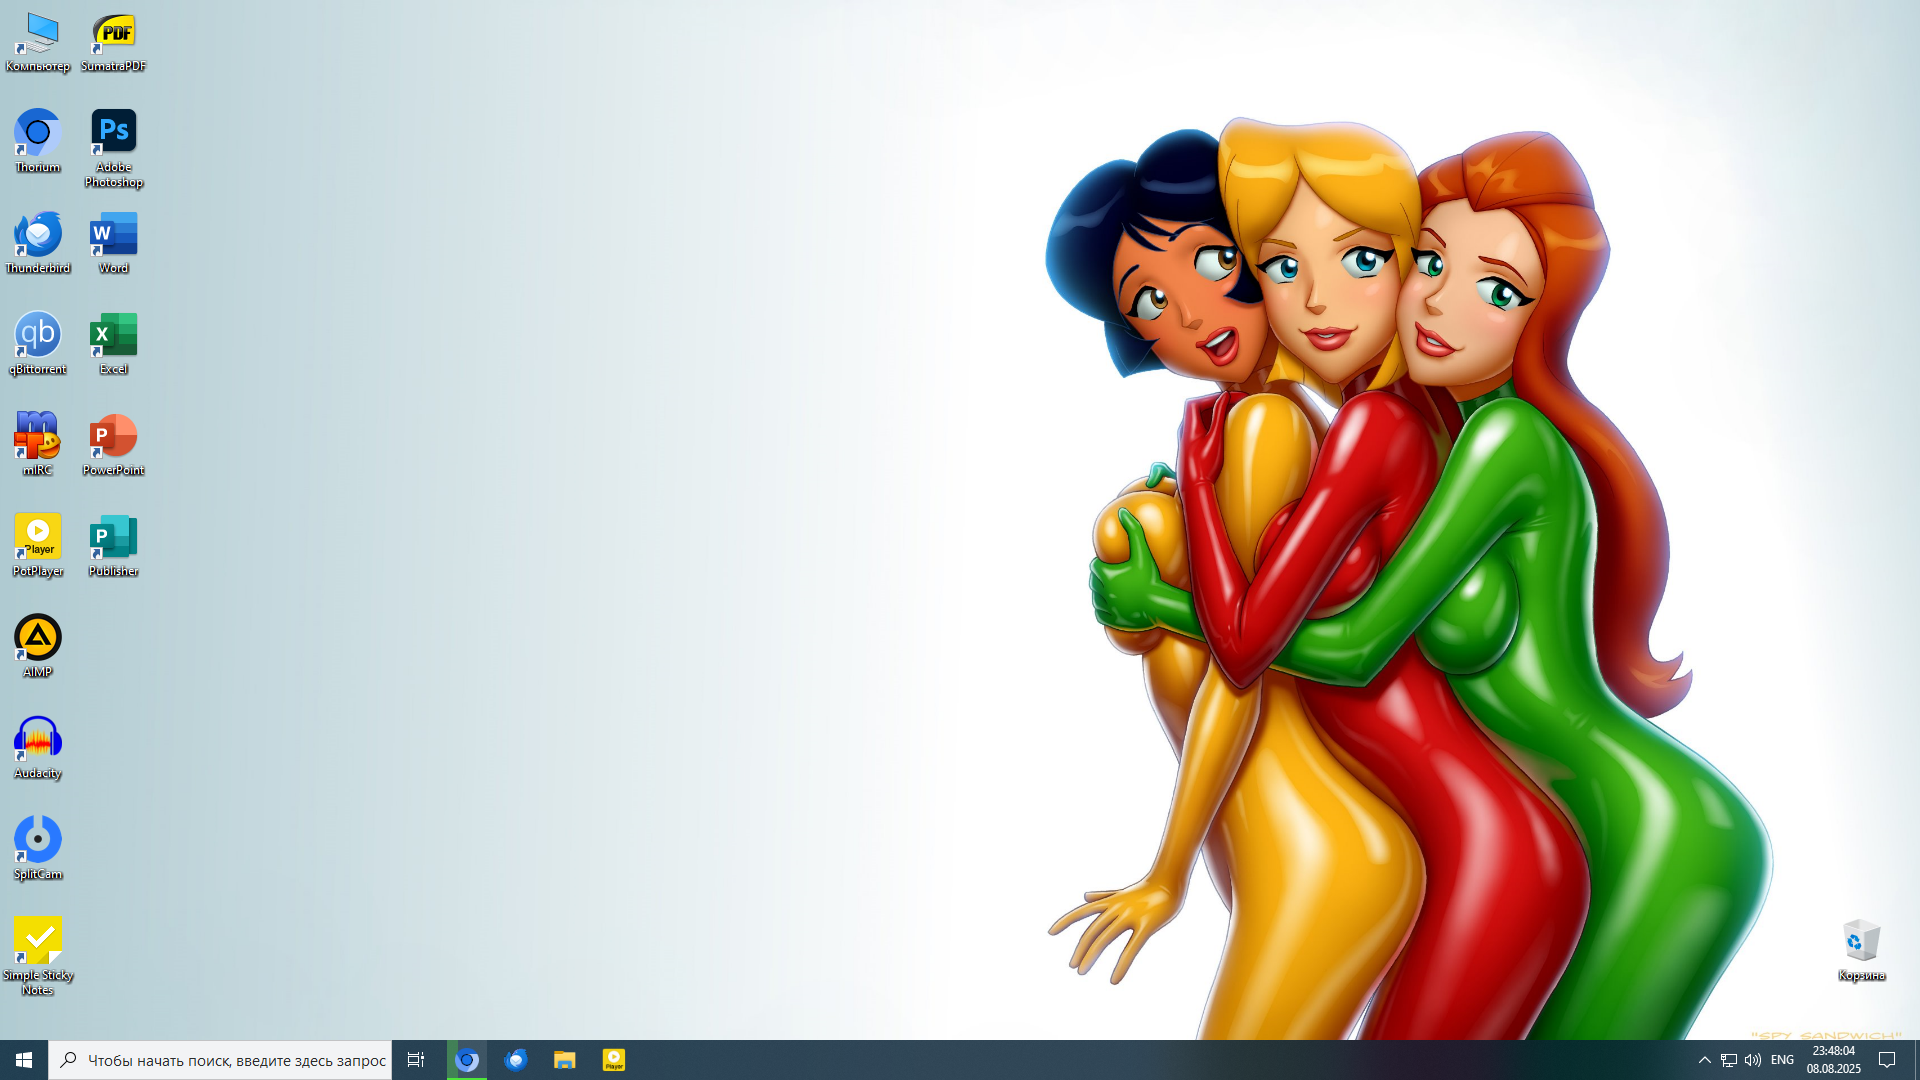1920x1080 pixels.
Task: Open the volume control in tray
Action: 1752,1060
